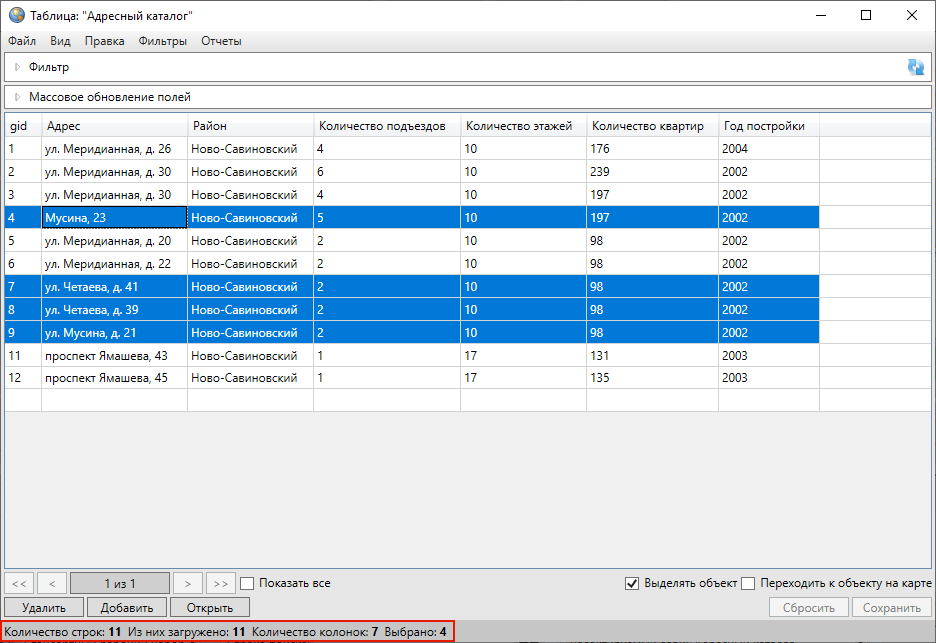Screen dimensions: 936x643
Task: Go to the previous page arrow
Action: (x=52, y=583)
